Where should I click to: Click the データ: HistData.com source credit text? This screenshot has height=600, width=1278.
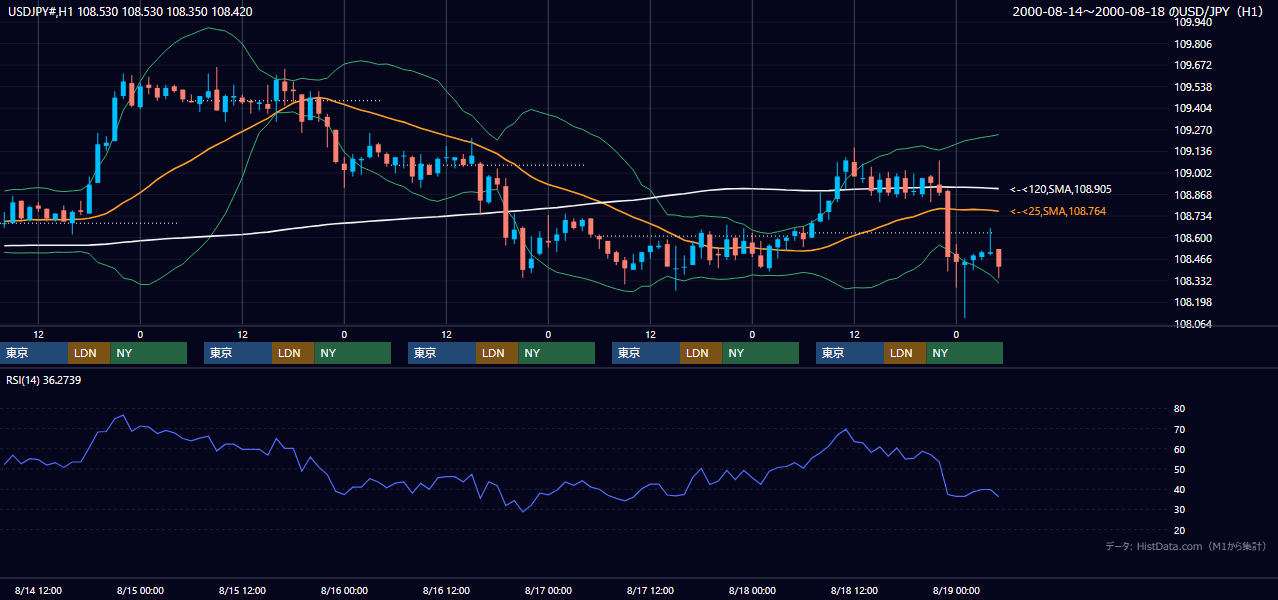click(x=1186, y=546)
